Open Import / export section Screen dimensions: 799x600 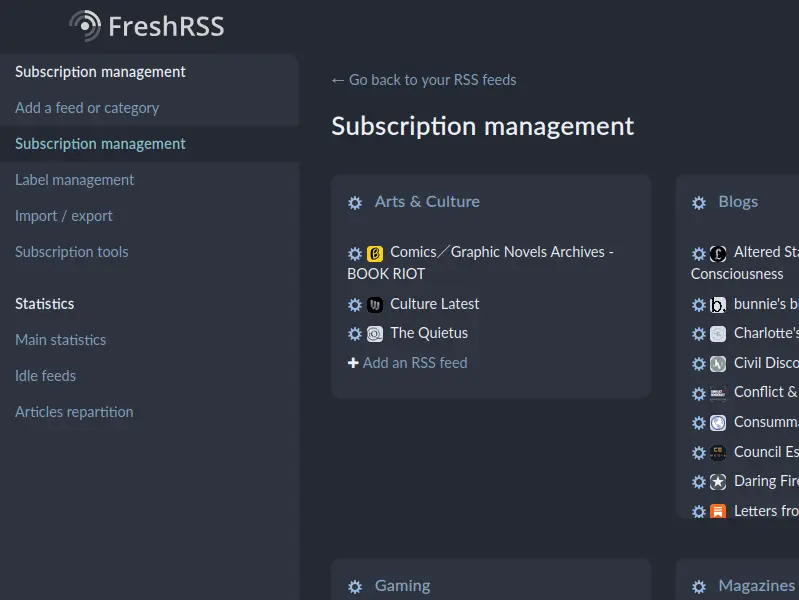(64, 216)
